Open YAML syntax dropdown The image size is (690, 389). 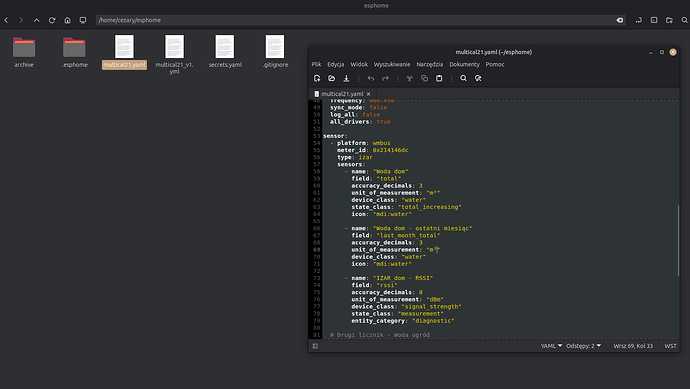click(x=551, y=346)
